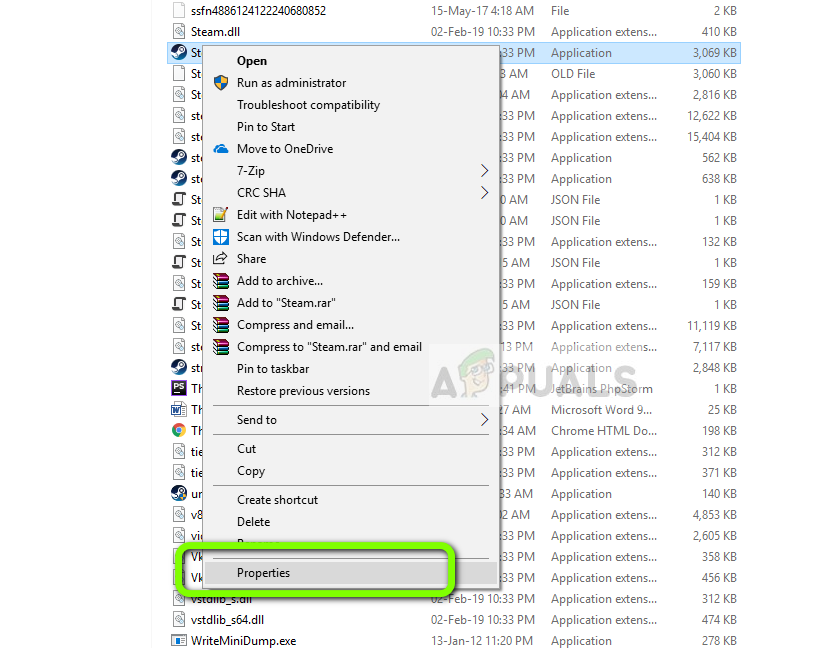This screenshot has width=821, height=648.
Task: Choose Create shortcut
Action: tap(277, 499)
